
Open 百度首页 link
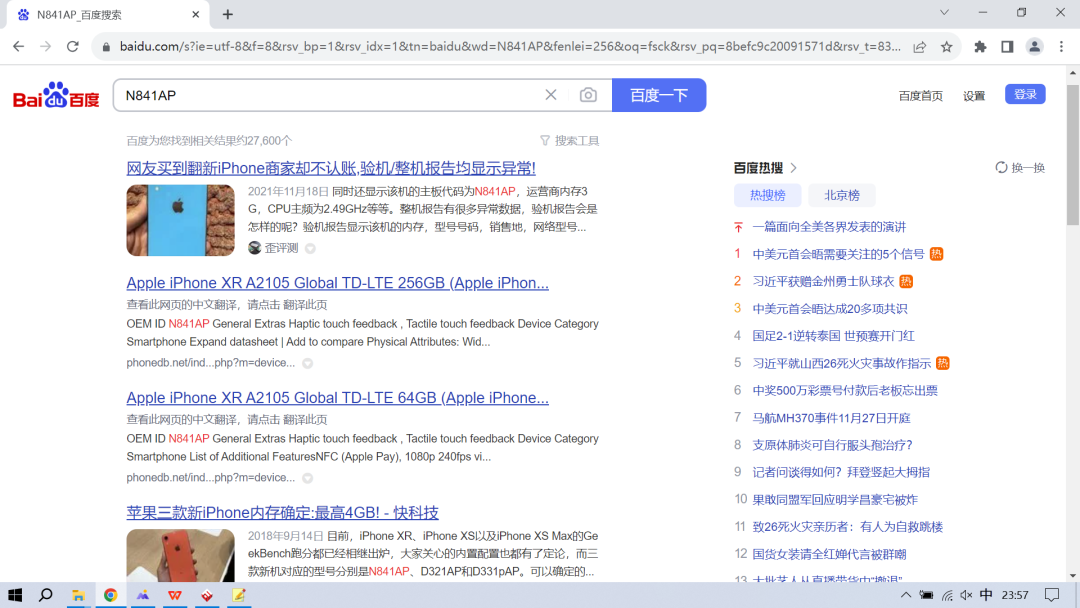pos(920,96)
